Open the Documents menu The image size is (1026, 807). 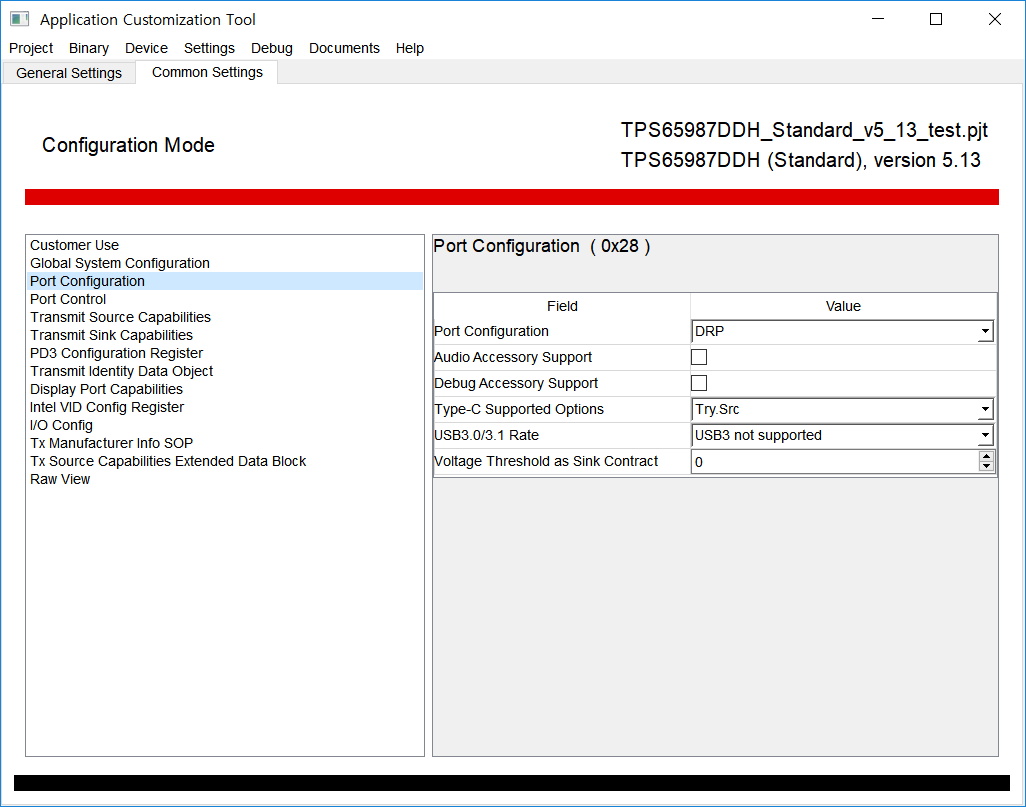coord(344,48)
